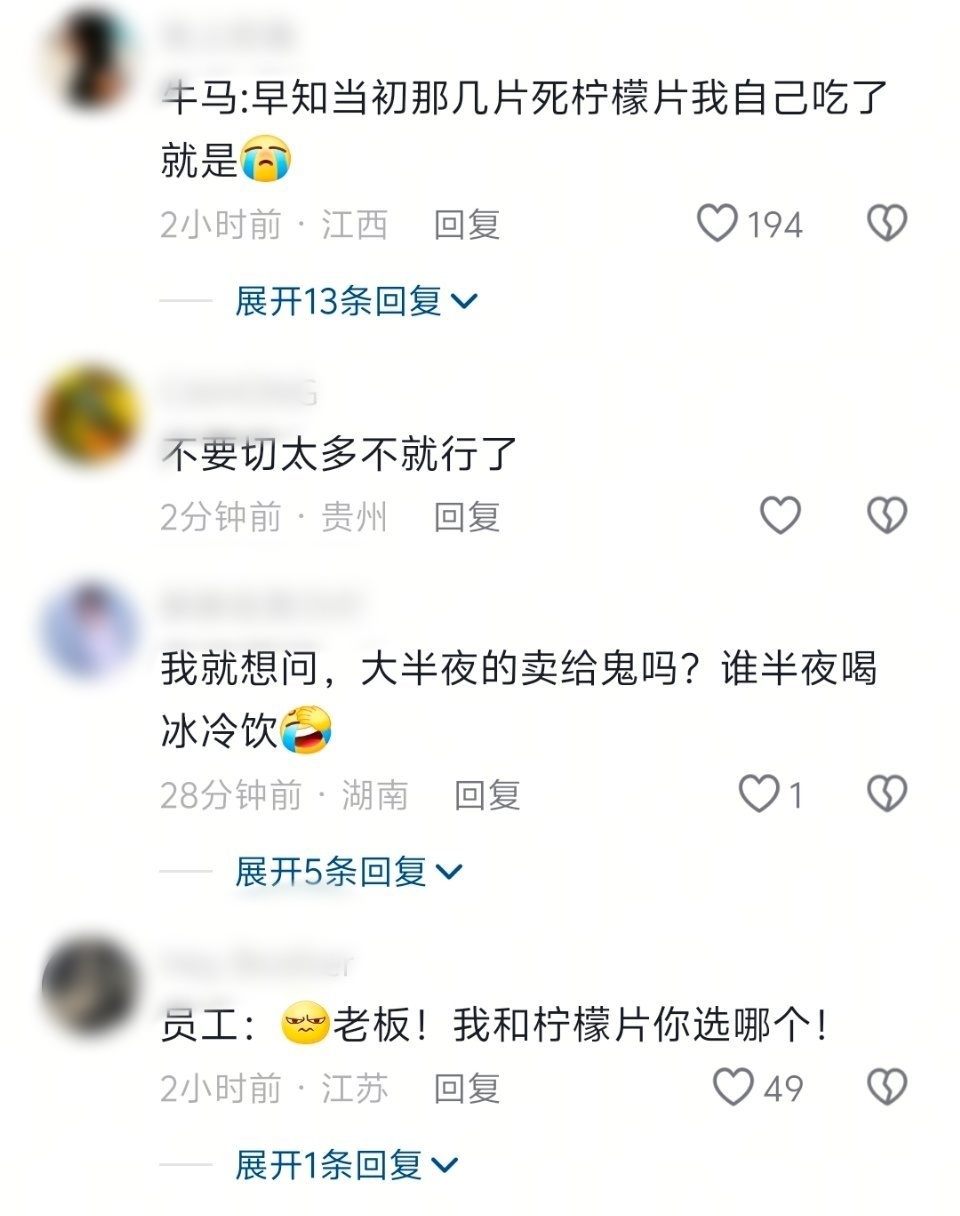The width and height of the screenshot is (960, 1216).
Task: Tap broken heart on the 江苏 comment
Action: [886, 1087]
